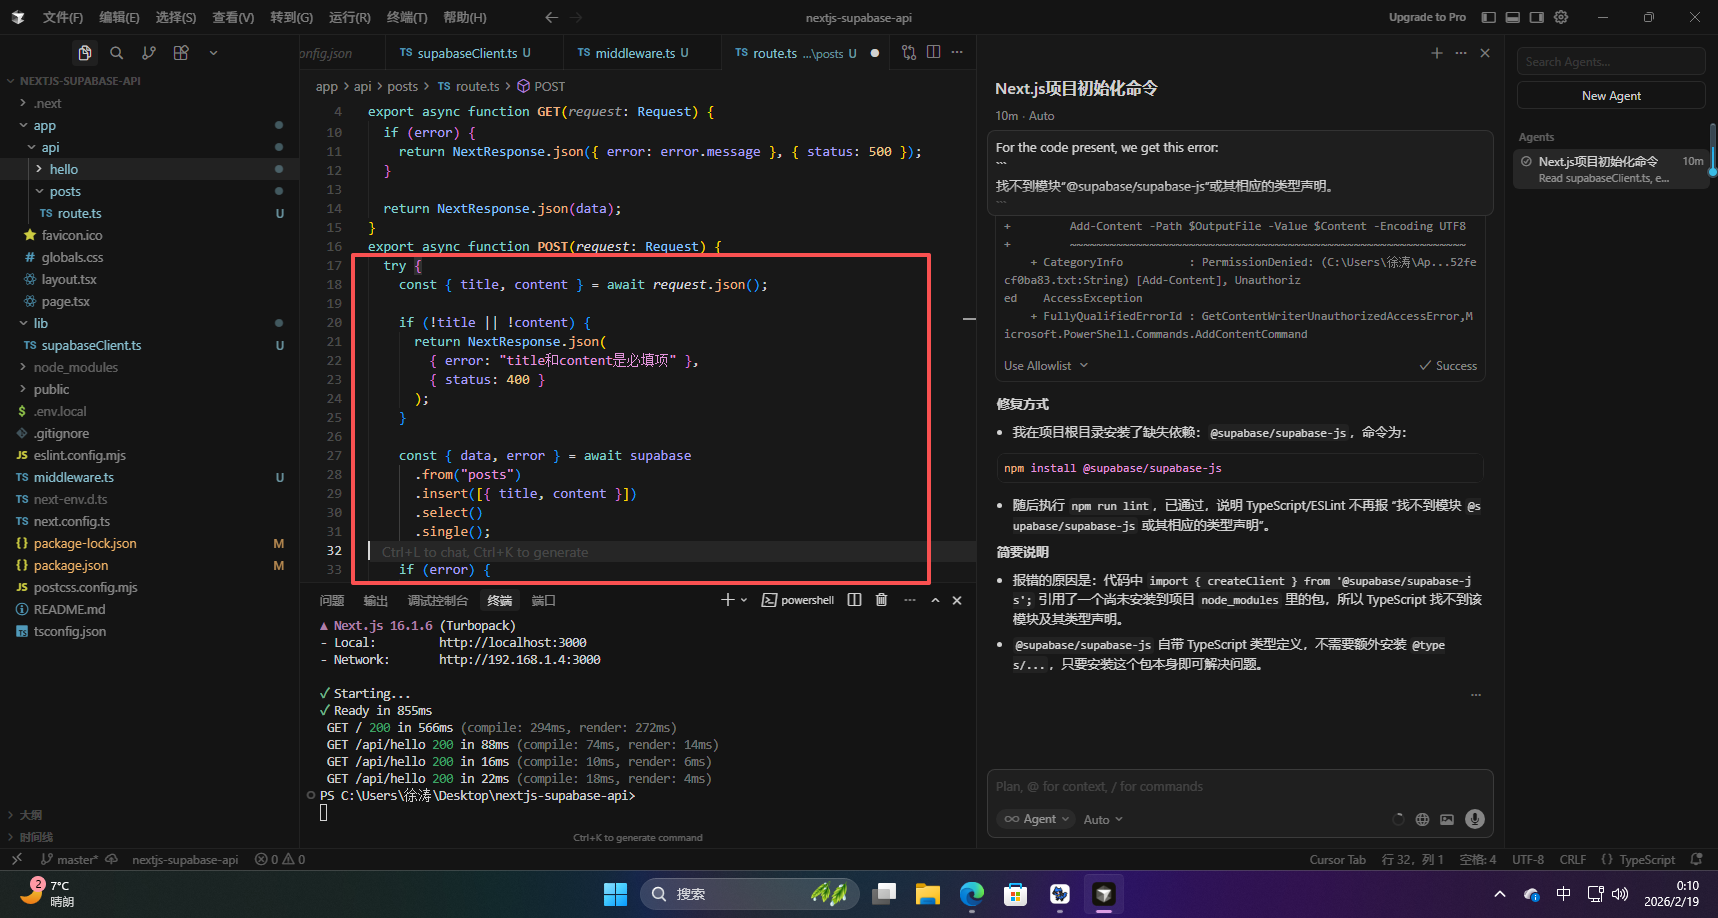Image resolution: width=1718 pixels, height=918 pixels.
Task: Open tsconfig.json file in explorer
Action: point(70,632)
